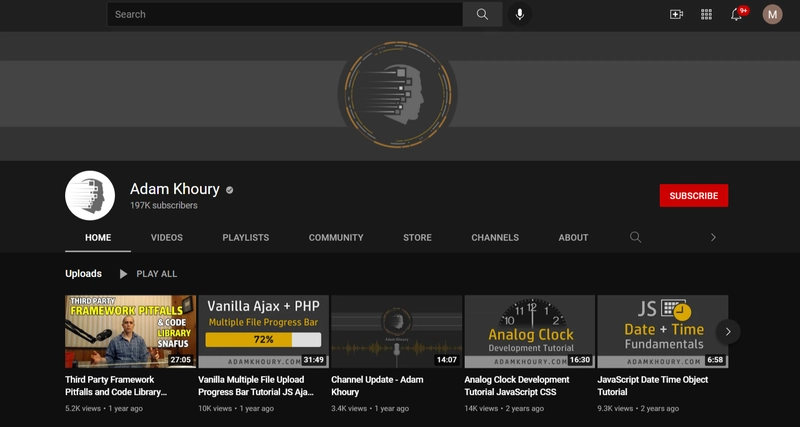The image size is (800, 427).
Task: Click the 14:07 duration badge
Action: (x=447, y=360)
